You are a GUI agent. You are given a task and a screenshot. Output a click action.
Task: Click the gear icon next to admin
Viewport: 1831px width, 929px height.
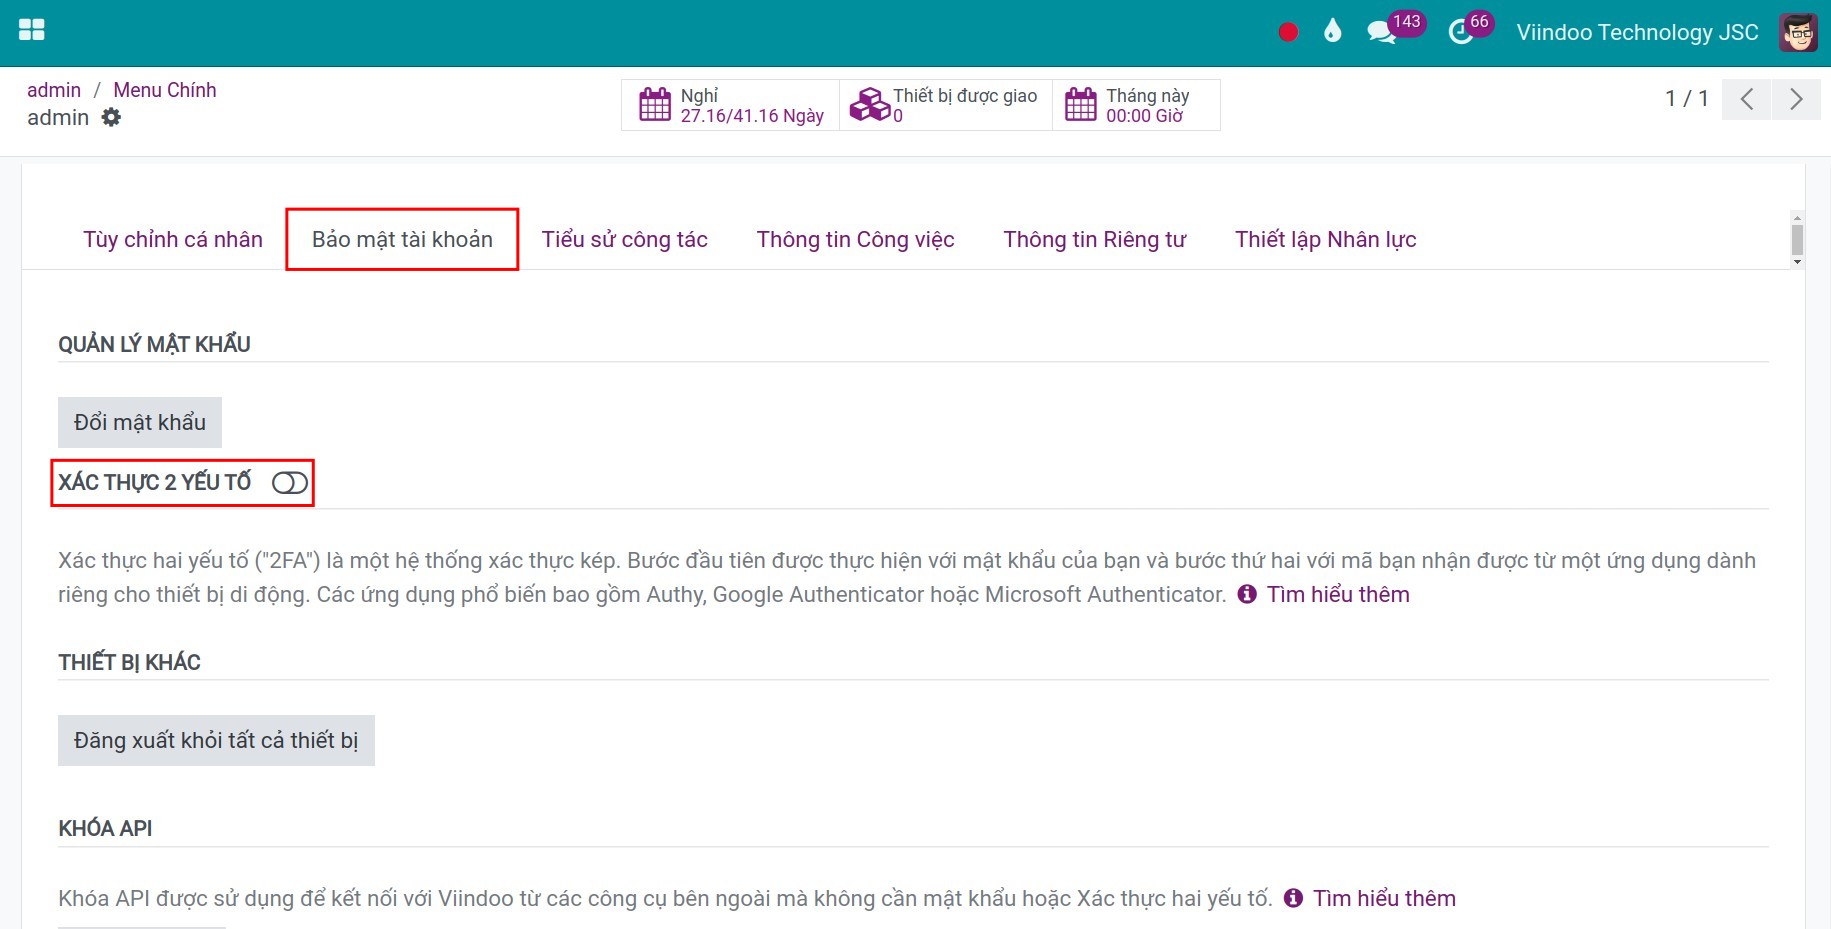tap(111, 117)
